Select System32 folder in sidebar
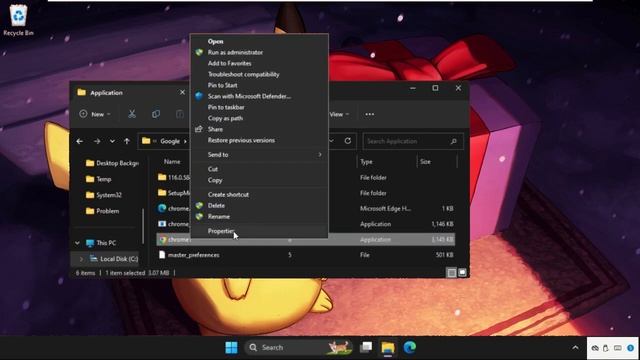 click(104, 195)
